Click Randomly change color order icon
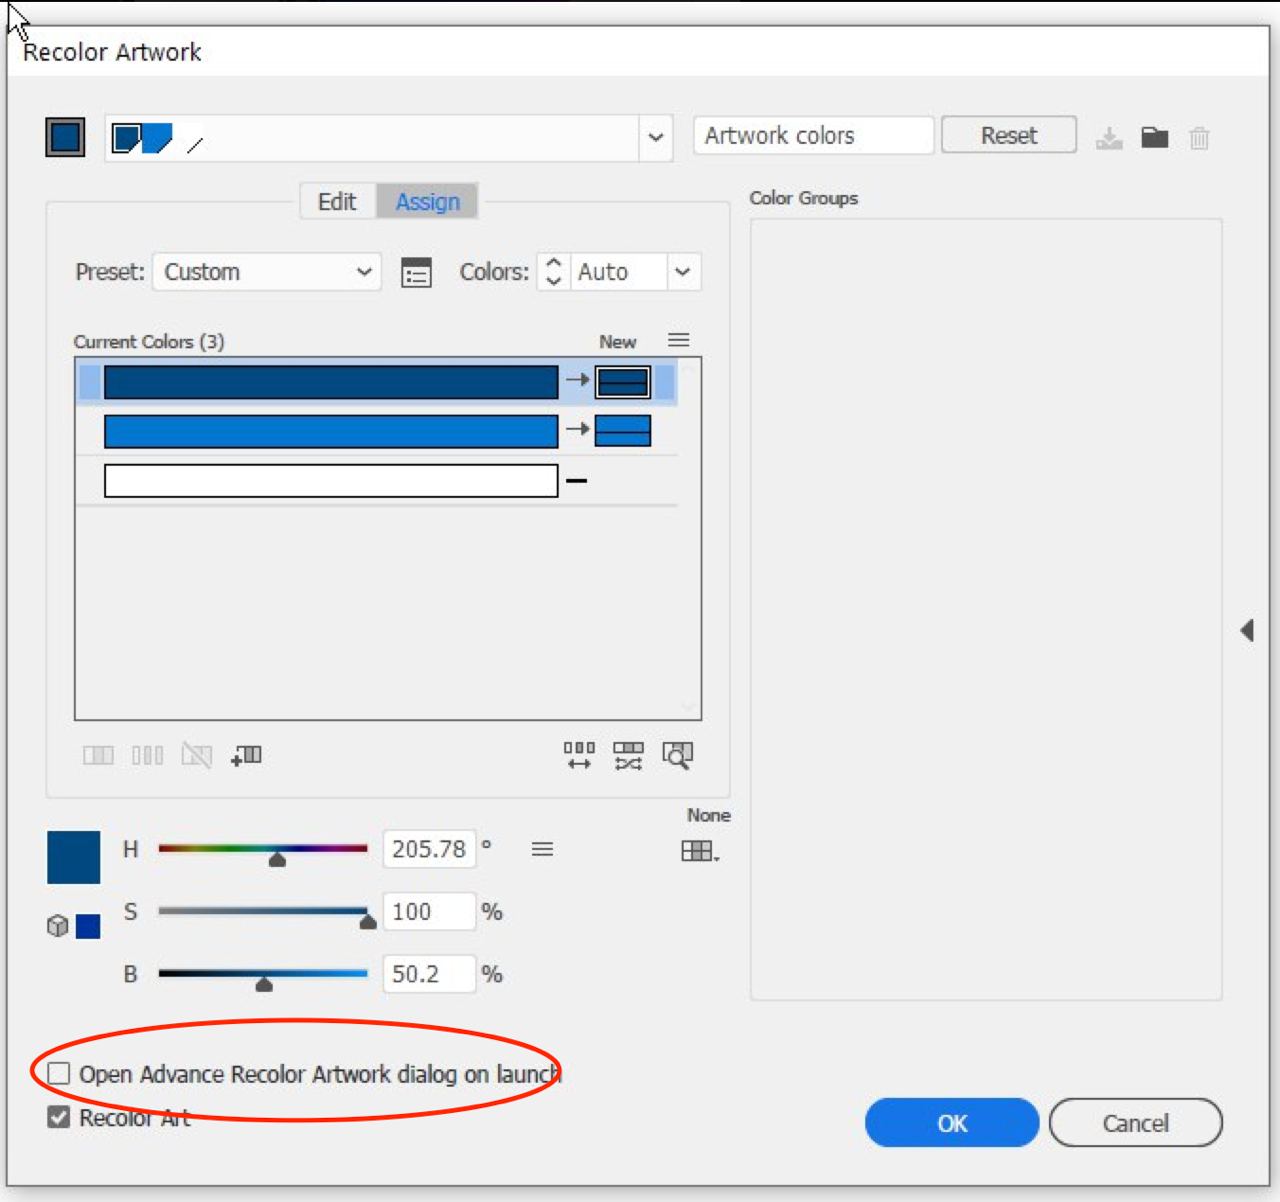This screenshot has height=1202, width=1280. 579,755
